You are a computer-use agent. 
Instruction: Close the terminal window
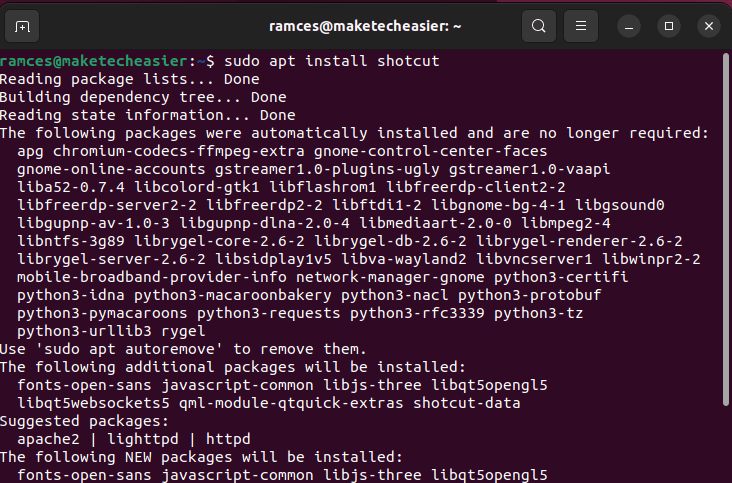click(709, 27)
